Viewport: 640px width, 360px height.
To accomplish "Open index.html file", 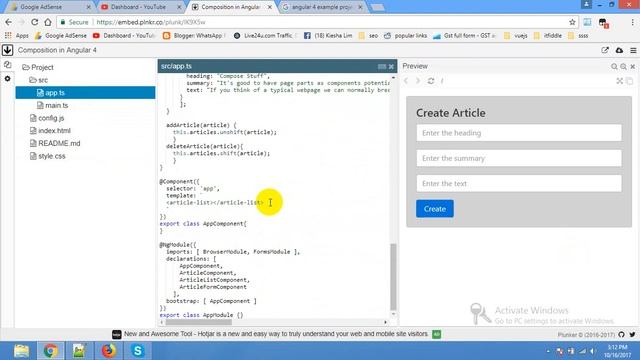I will (50, 131).
